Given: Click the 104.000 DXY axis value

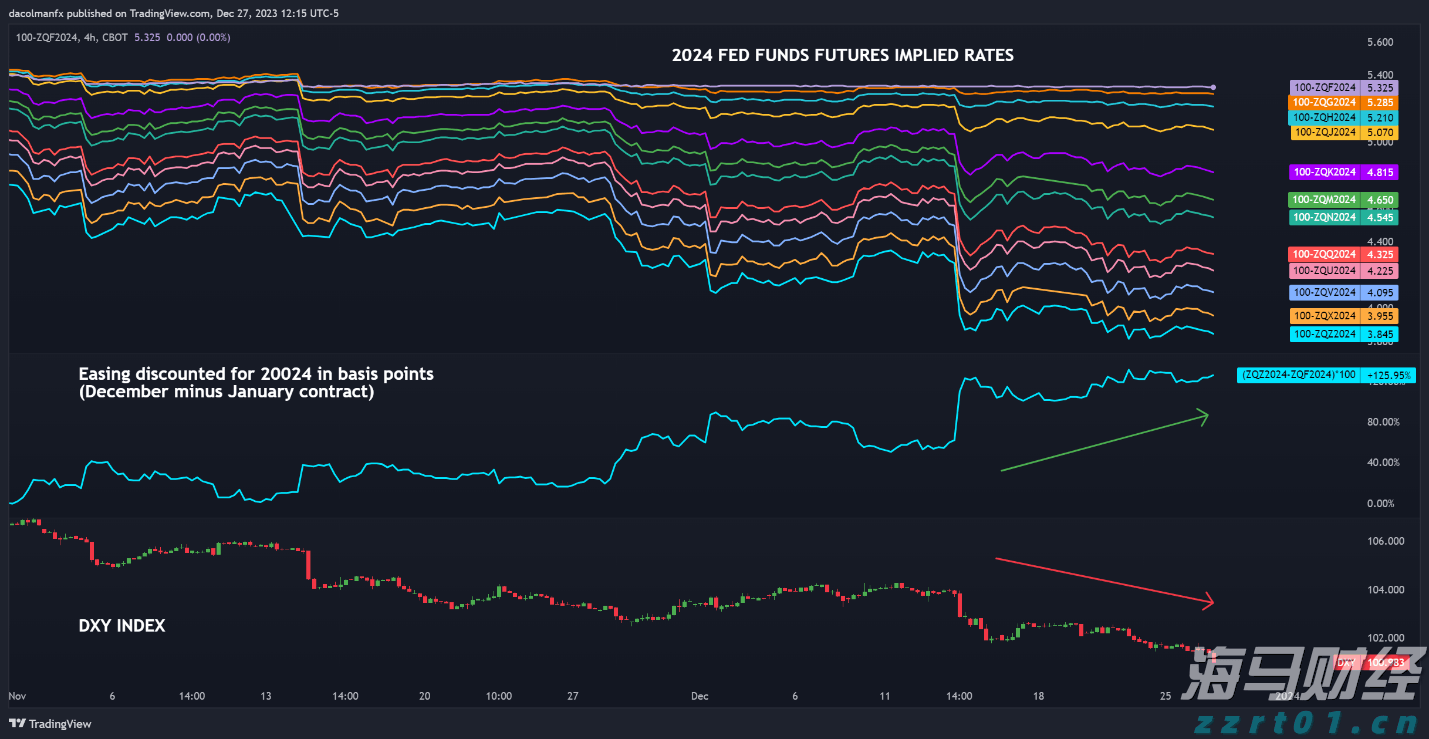Looking at the screenshot, I should point(1385,590).
